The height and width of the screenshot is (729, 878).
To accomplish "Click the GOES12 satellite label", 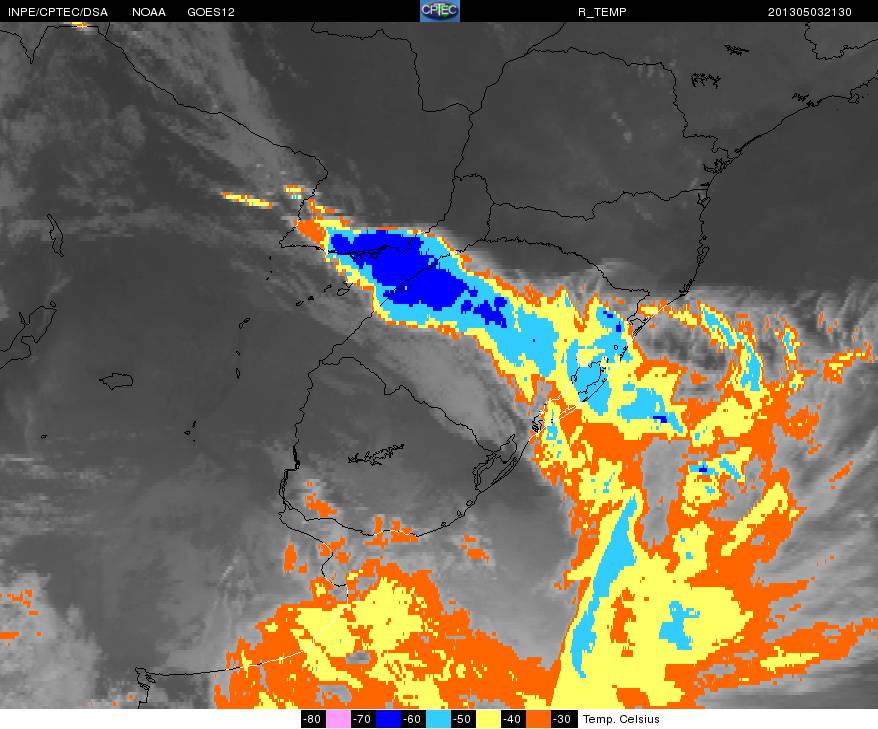I will [211, 12].
